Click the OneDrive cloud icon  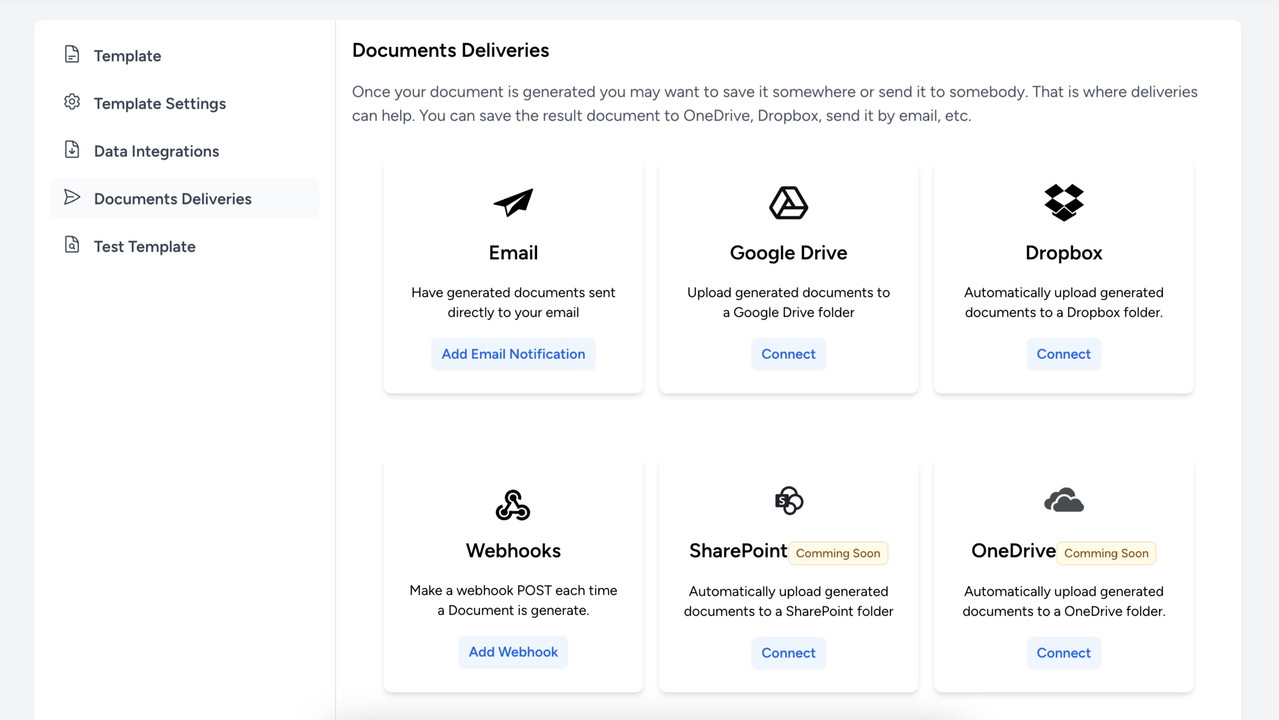pyautogui.click(x=1063, y=500)
